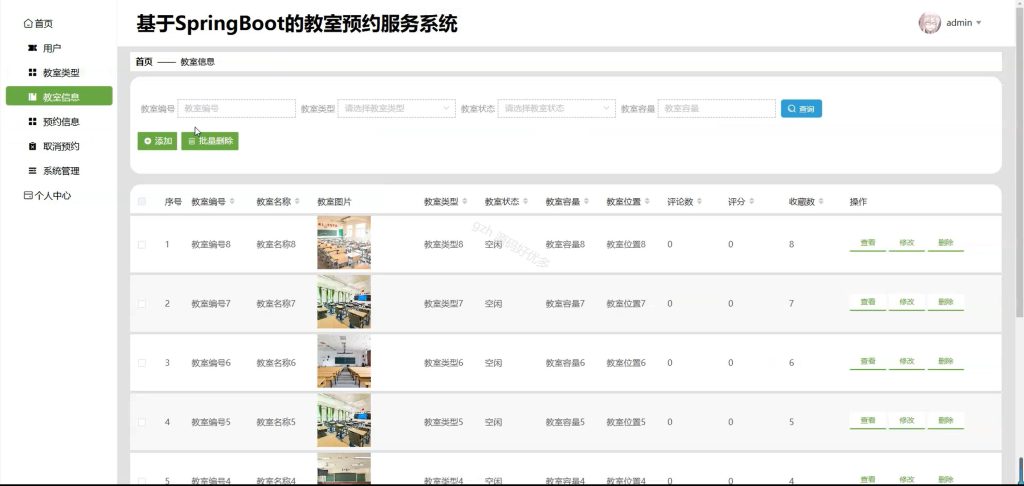This screenshot has width=1024, height=486.
Task: Open the 系统管理 menu item
Action: click(x=59, y=170)
